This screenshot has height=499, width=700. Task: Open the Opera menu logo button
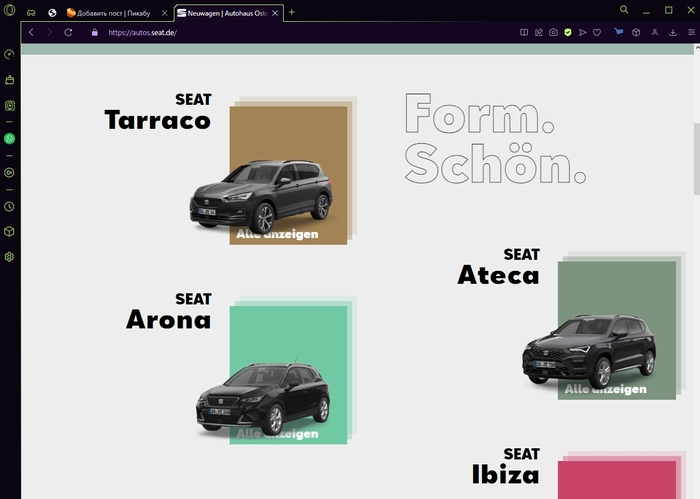9,10
